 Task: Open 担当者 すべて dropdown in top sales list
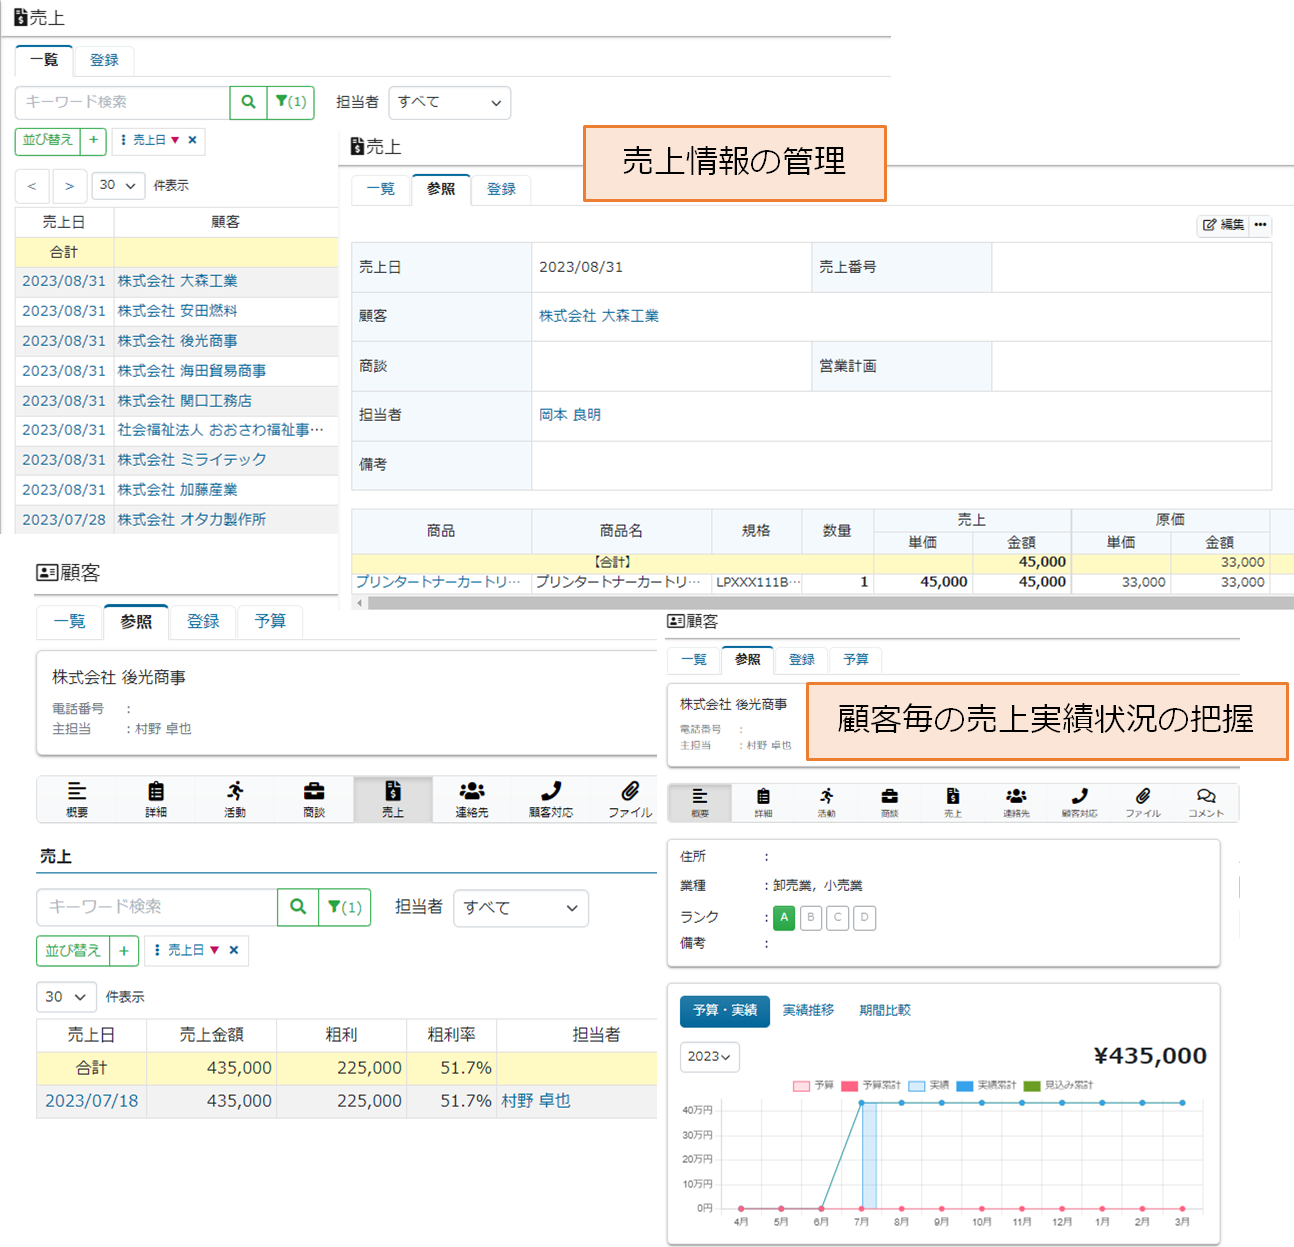449,102
